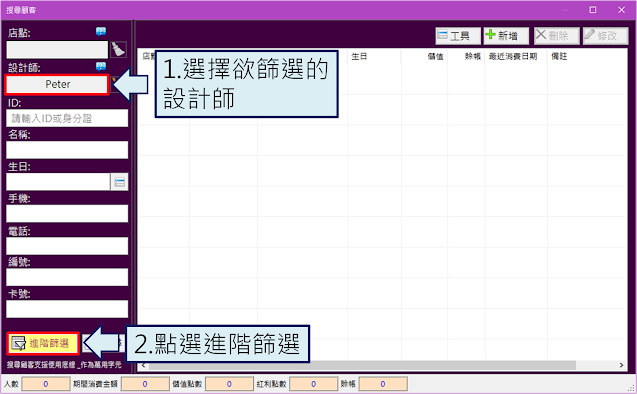This screenshot has width=637, height=394.
Task: Open the empty 店點 store selector
Action: pyautogui.click(x=57, y=50)
